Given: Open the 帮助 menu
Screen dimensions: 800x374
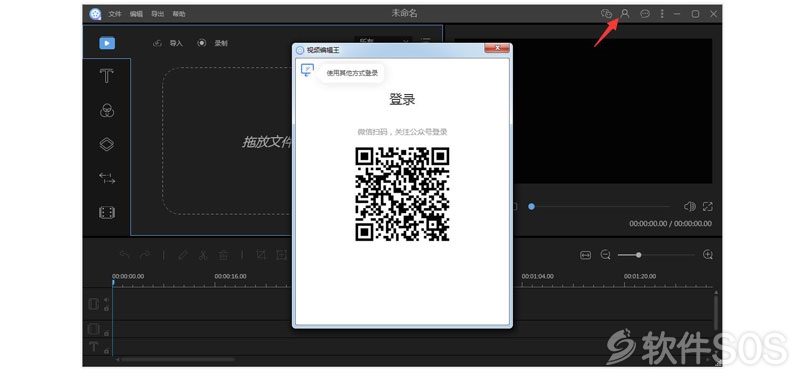Looking at the screenshot, I should pyautogui.click(x=179, y=14).
